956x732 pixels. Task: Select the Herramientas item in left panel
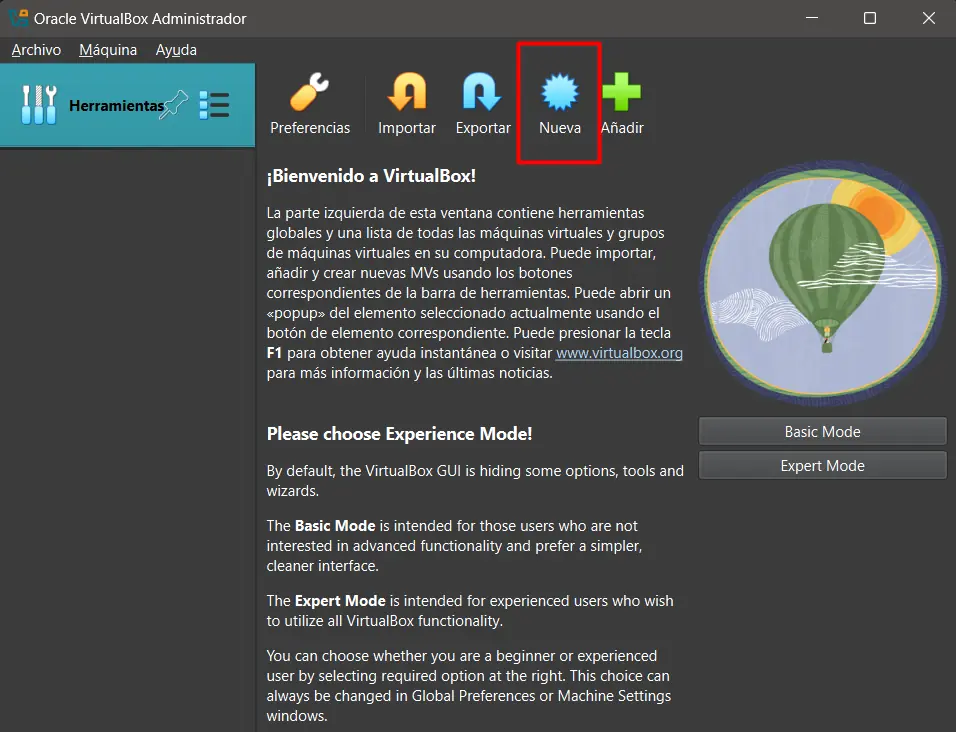pyautogui.click(x=115, y=106)
